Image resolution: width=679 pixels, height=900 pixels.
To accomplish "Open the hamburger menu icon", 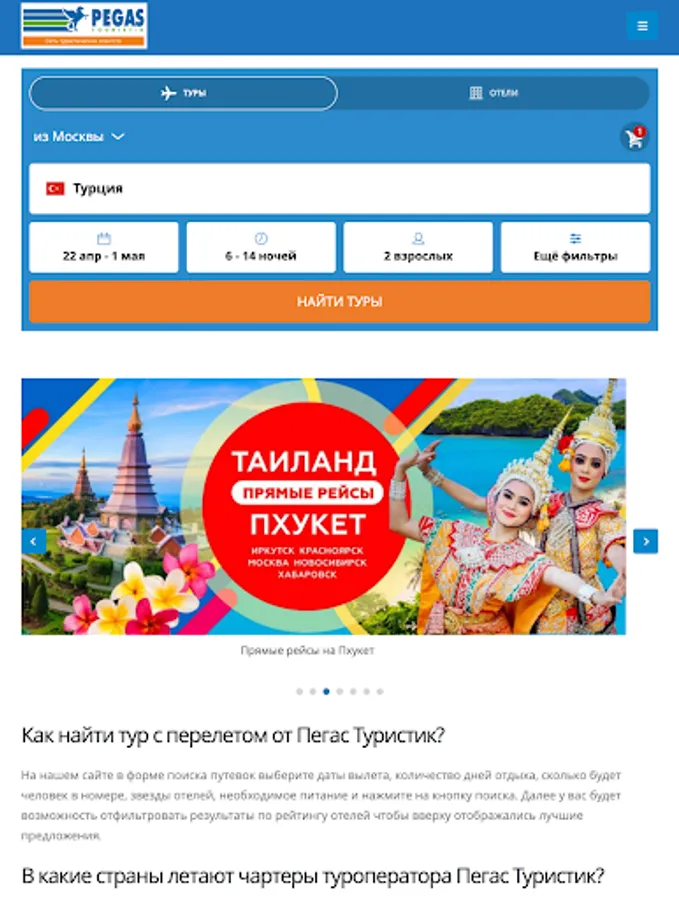I will point(642,26).
